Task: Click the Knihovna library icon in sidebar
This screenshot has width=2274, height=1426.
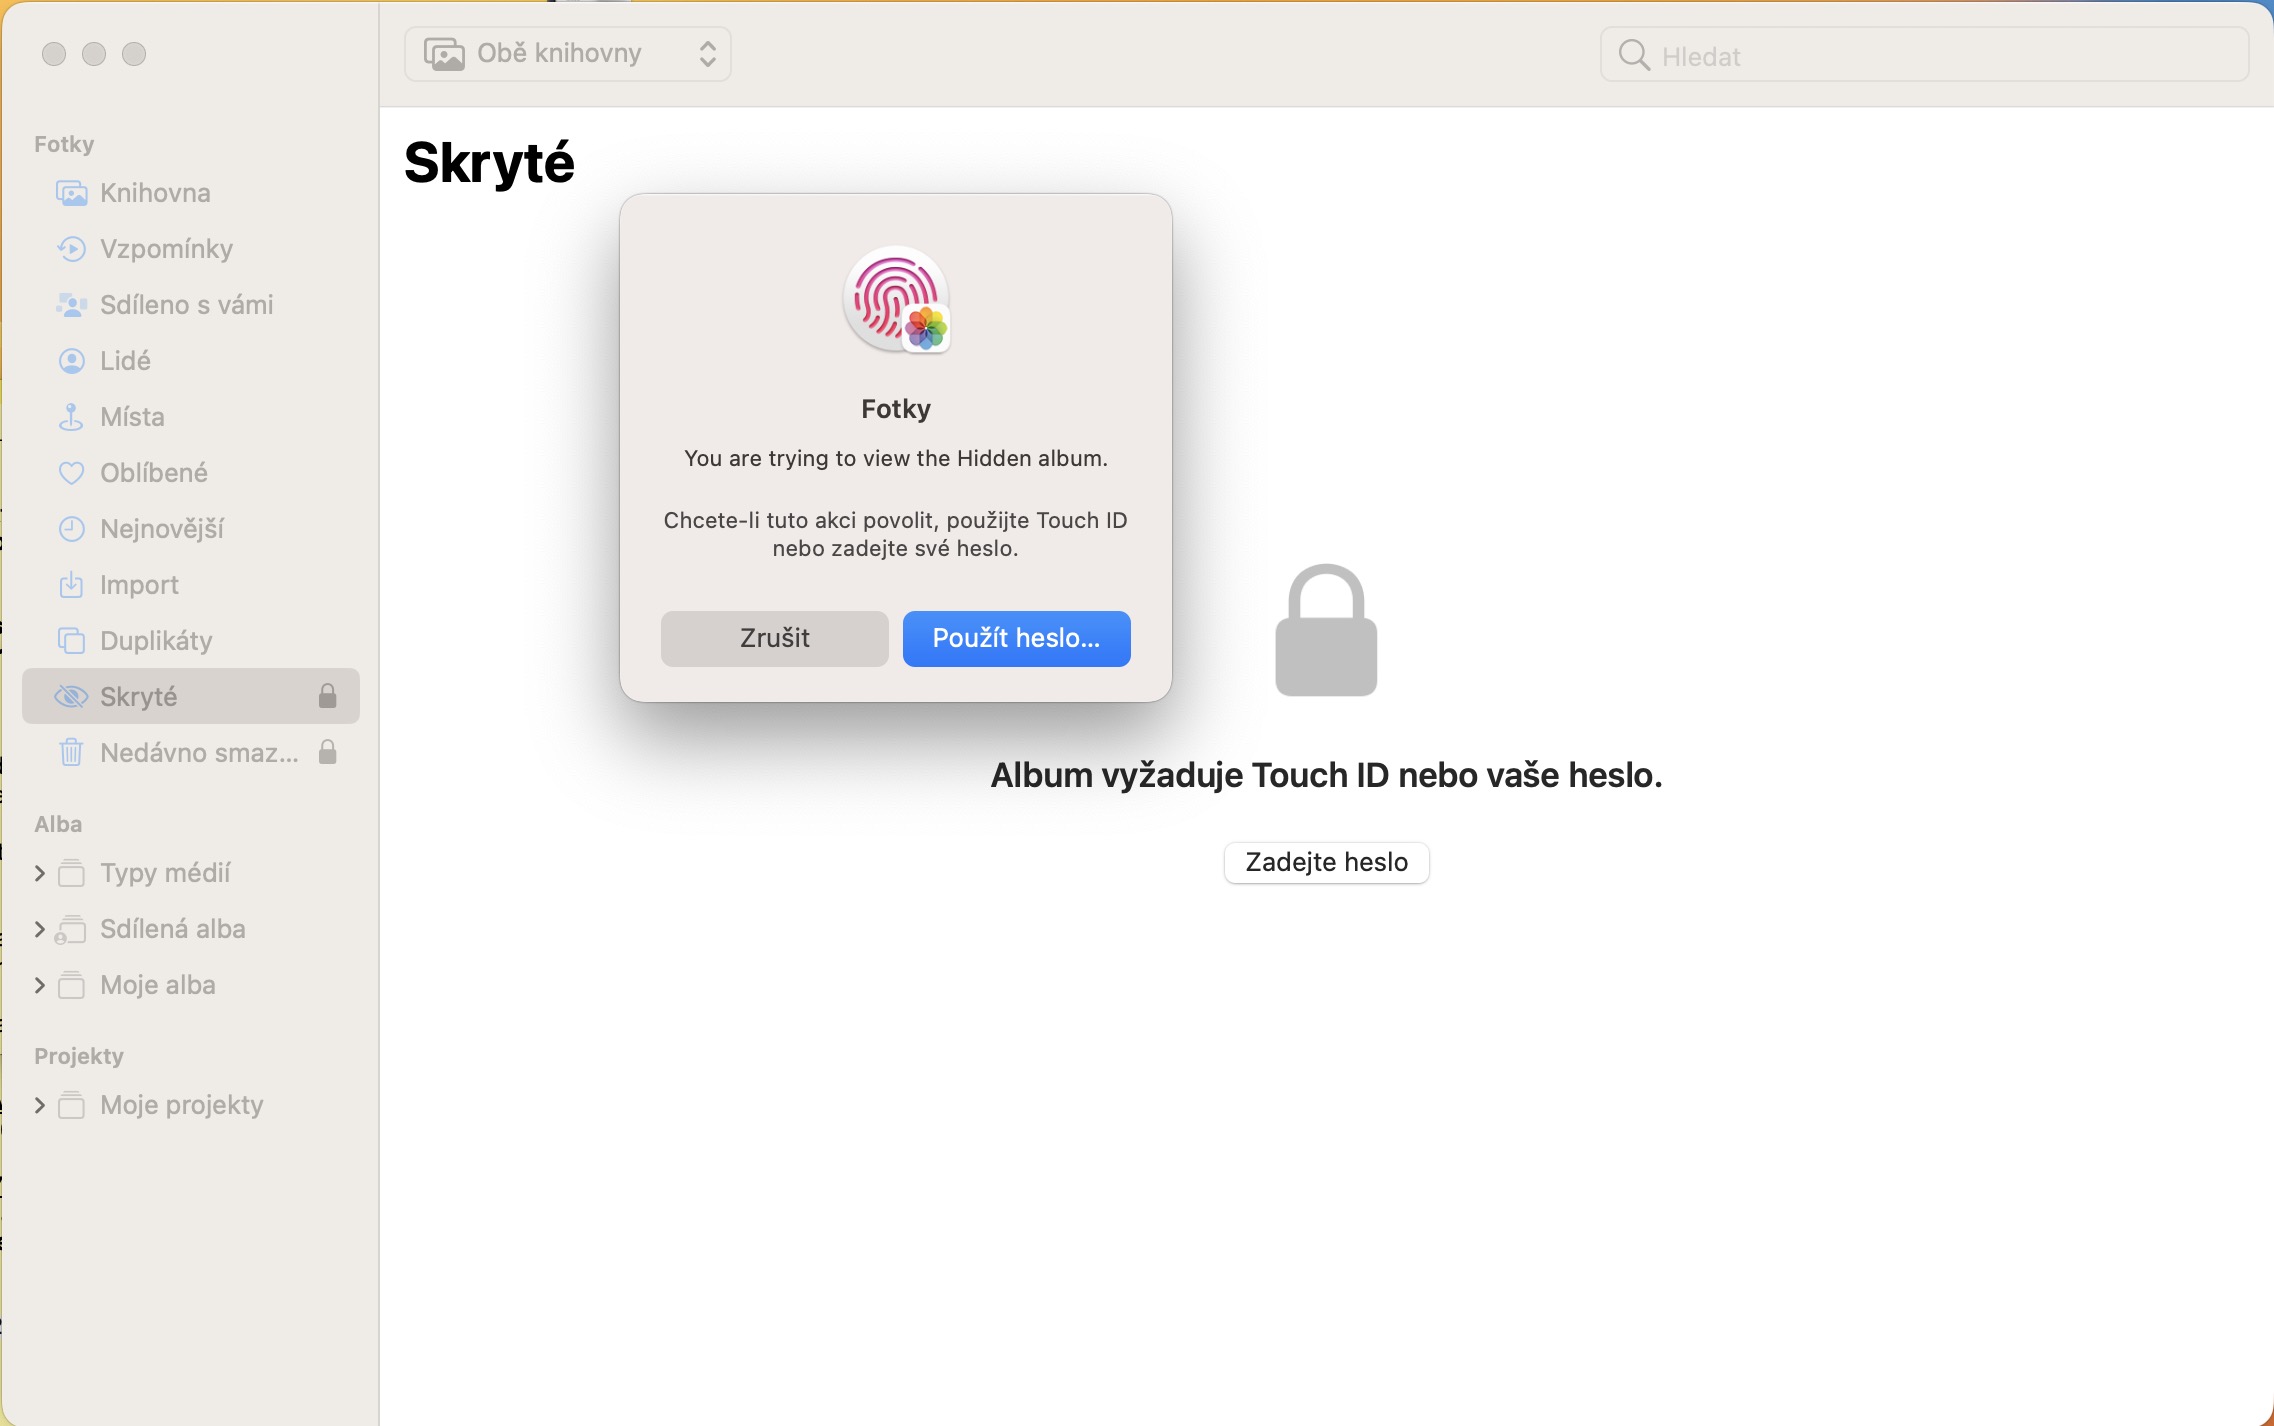Action: (71, 193)
